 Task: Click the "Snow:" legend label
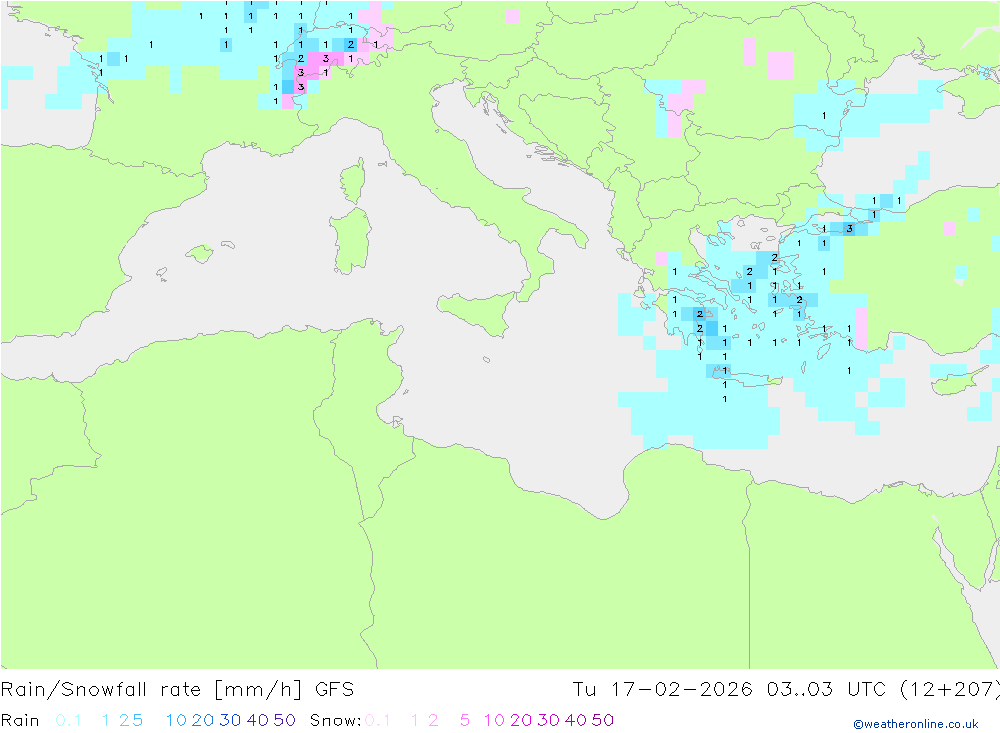[335, 720]
